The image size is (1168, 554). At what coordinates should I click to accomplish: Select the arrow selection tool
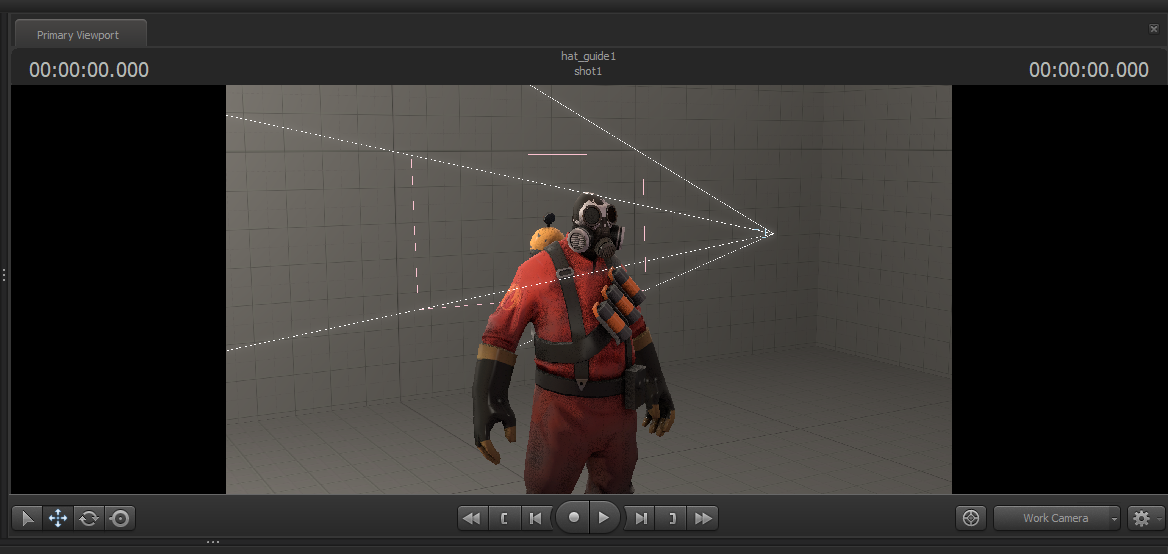pos(28,518)
